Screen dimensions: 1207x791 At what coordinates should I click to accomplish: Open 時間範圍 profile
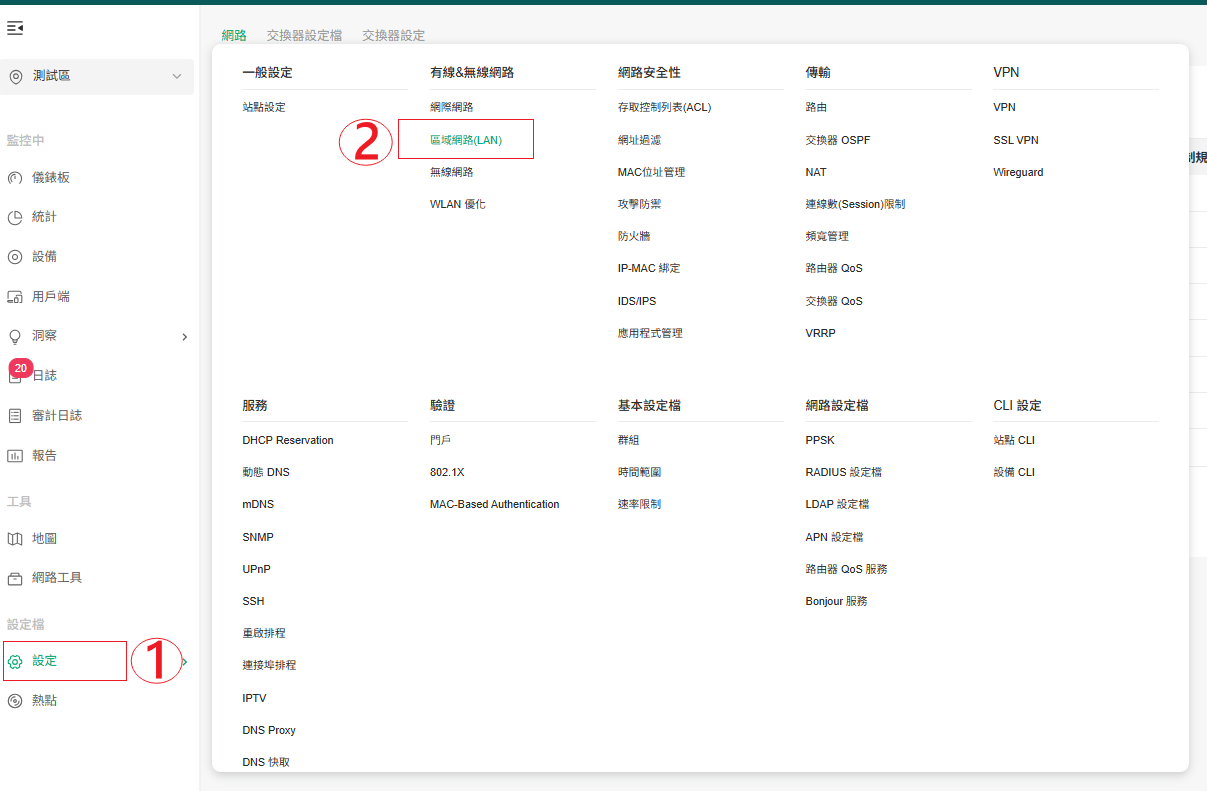(x=640, y=472)
